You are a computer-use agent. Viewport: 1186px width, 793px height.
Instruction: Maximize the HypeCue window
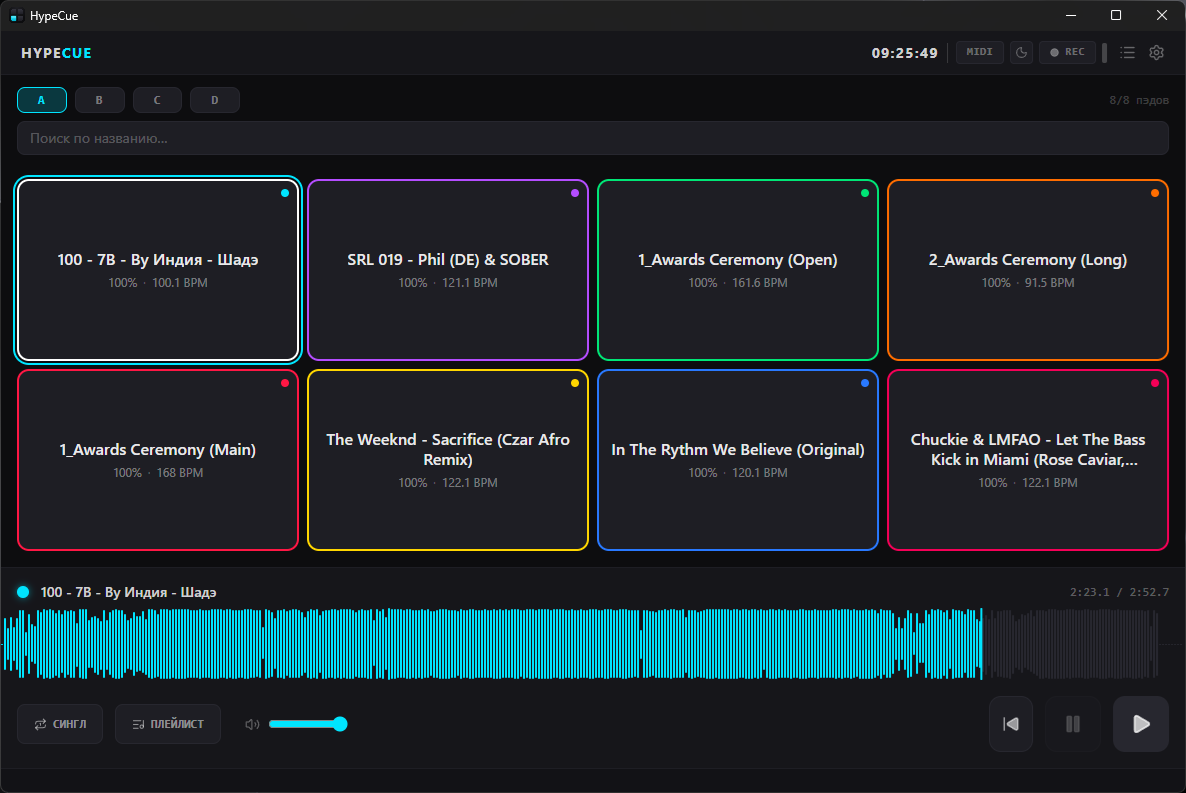(x=1116, y=15)
